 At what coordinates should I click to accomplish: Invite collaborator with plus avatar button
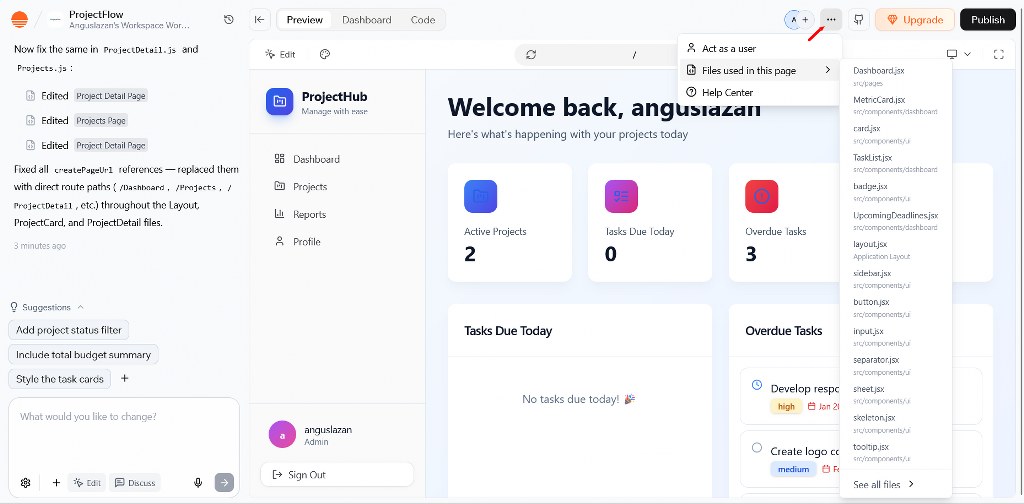[x=805, y=20]
